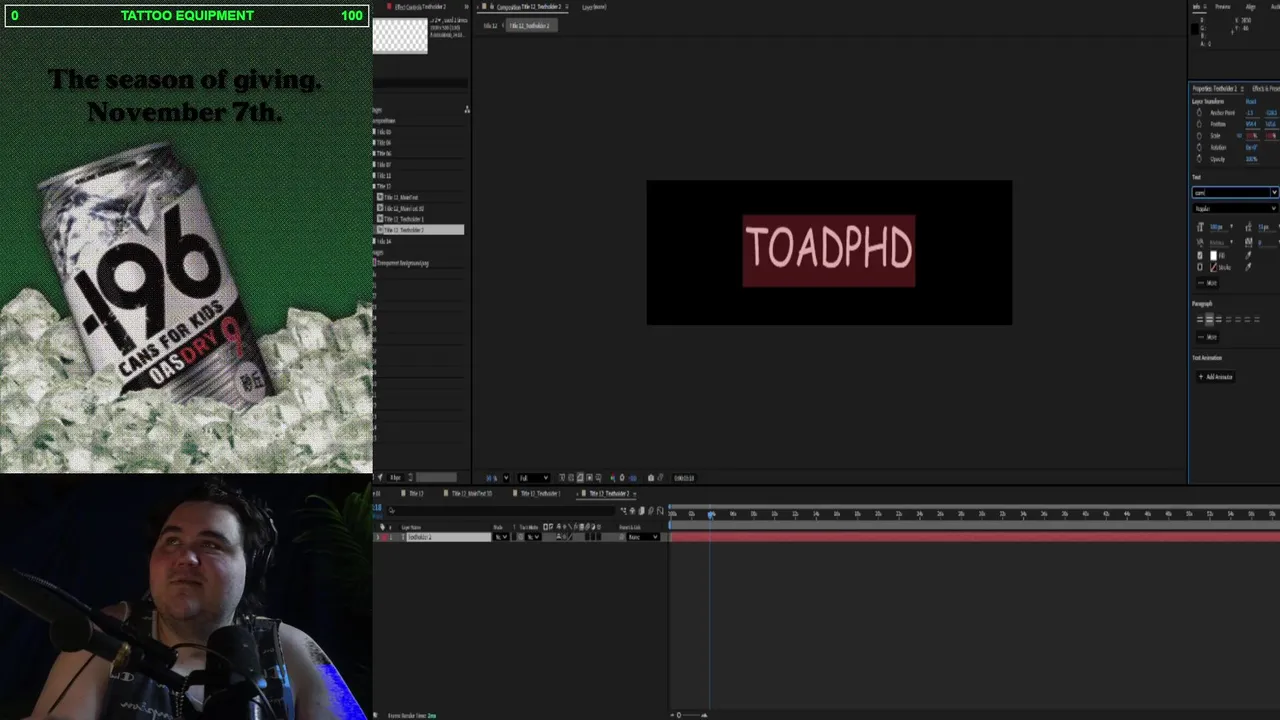Click Title 12 breadcrumb above viewer
The image size is (1280, 720).
tap(491, 25)
